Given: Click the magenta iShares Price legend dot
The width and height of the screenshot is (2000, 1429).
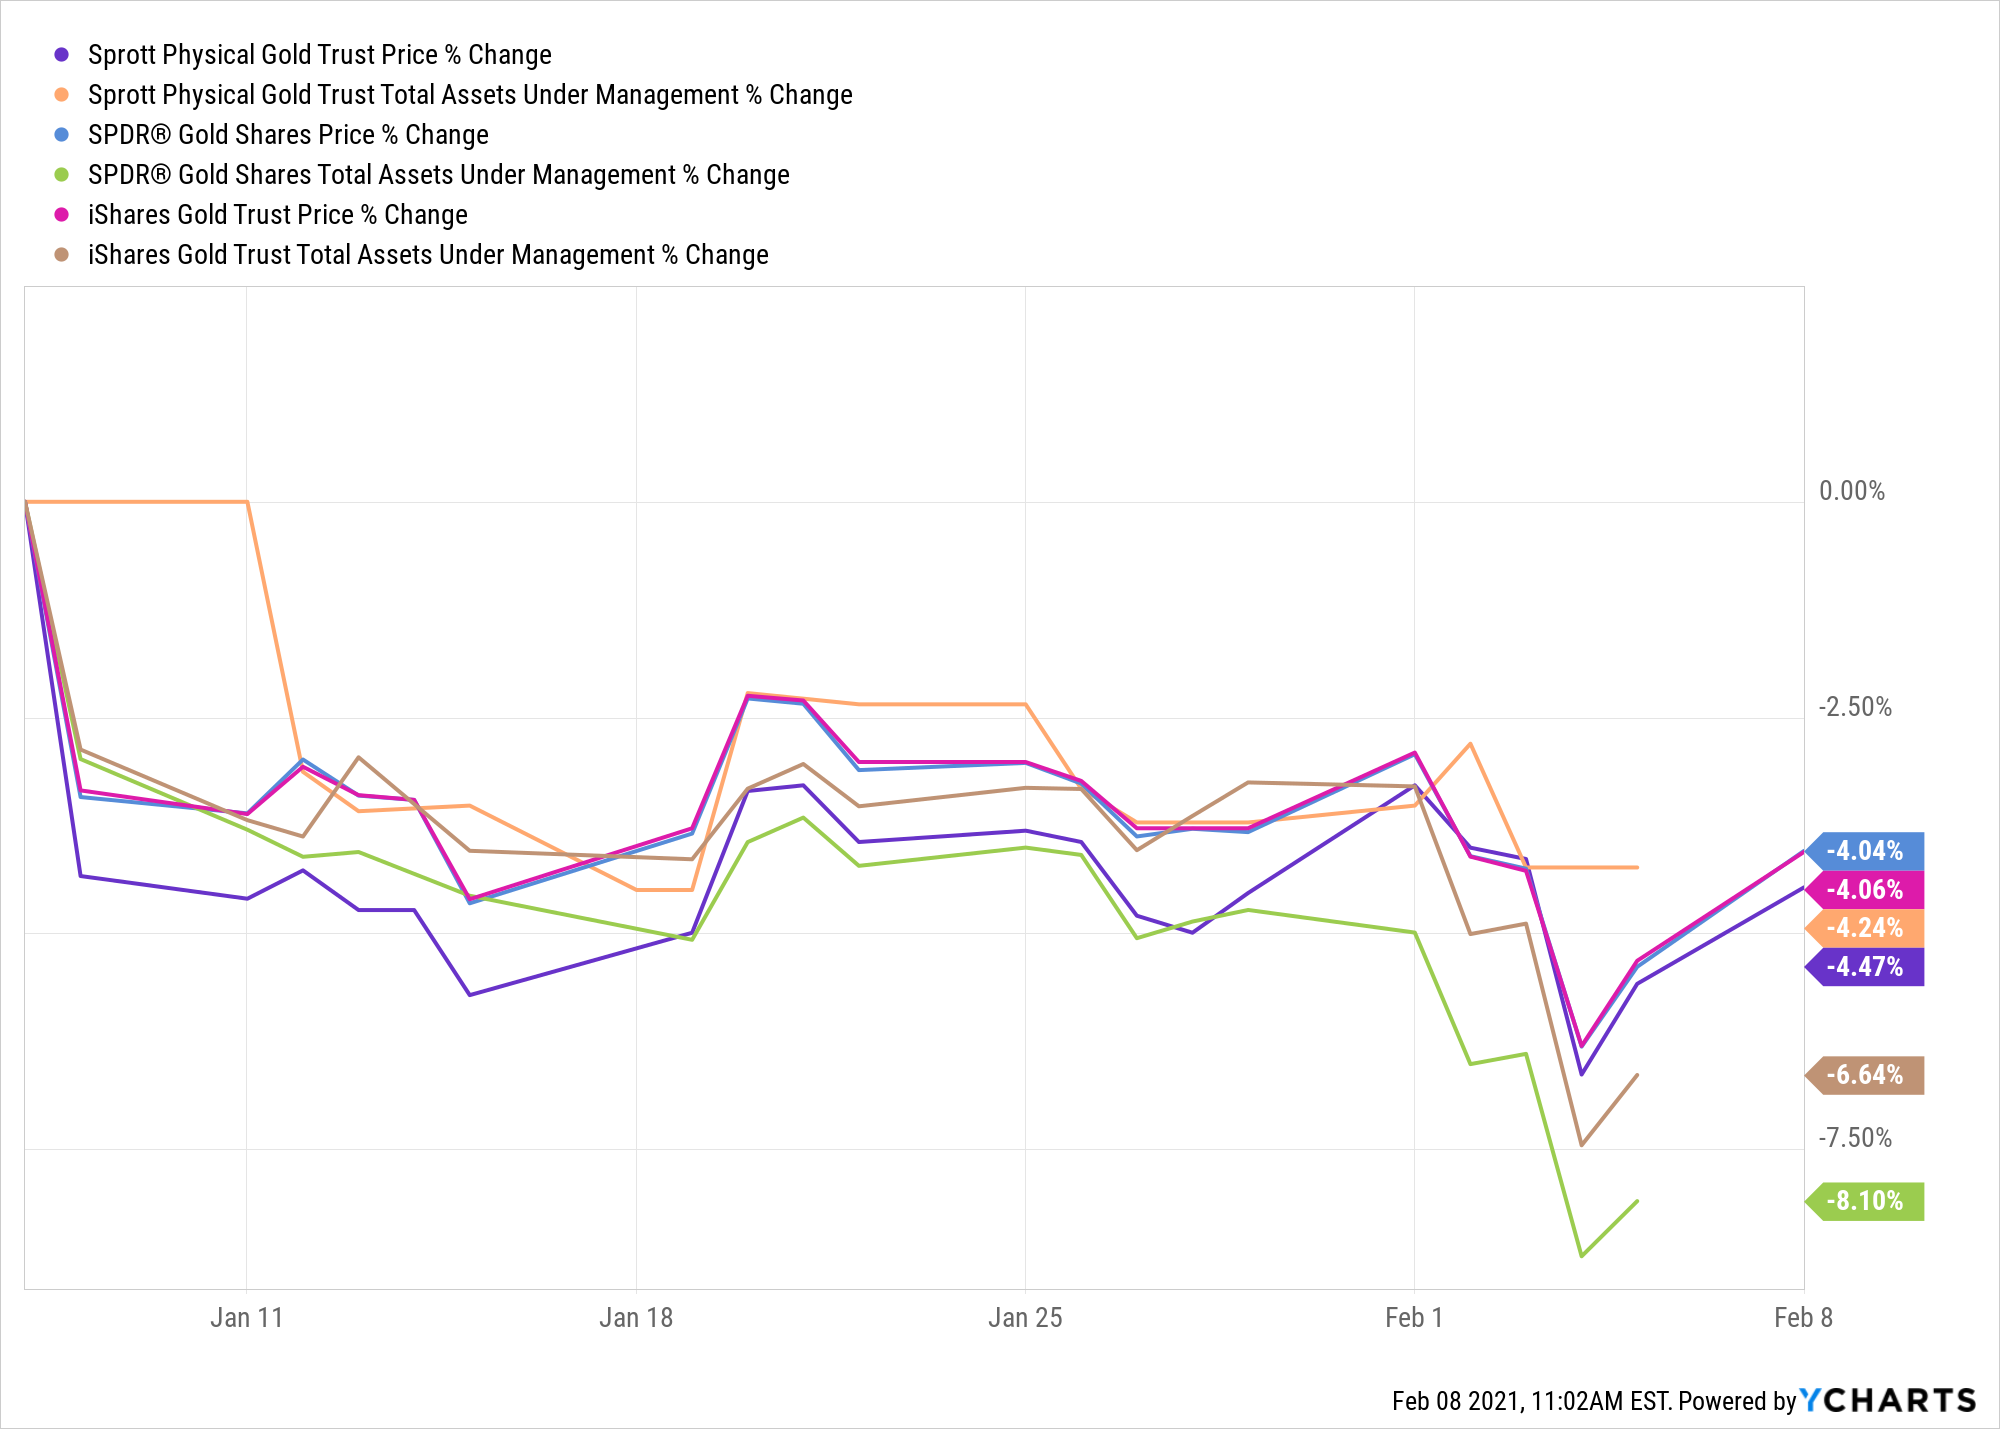Looking at the screenshot, I should 62,215.
